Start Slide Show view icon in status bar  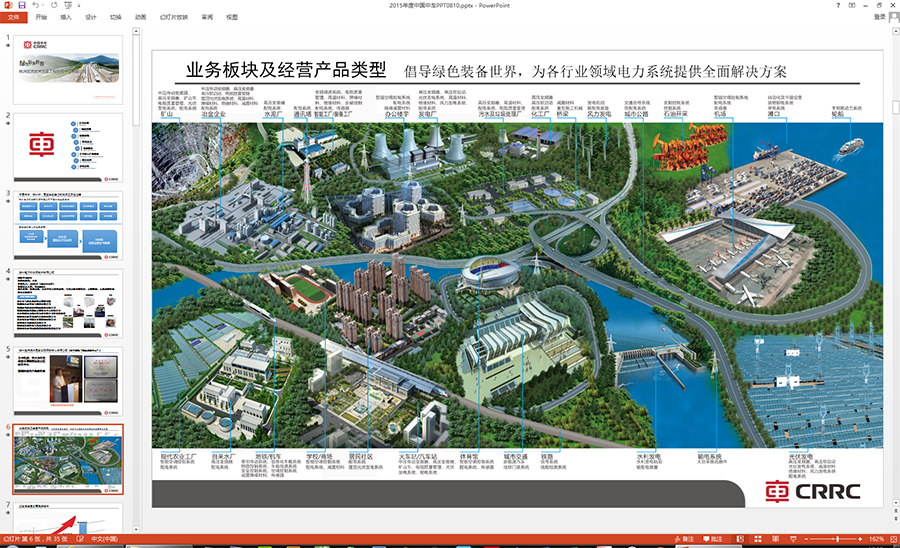pos(793,539)
